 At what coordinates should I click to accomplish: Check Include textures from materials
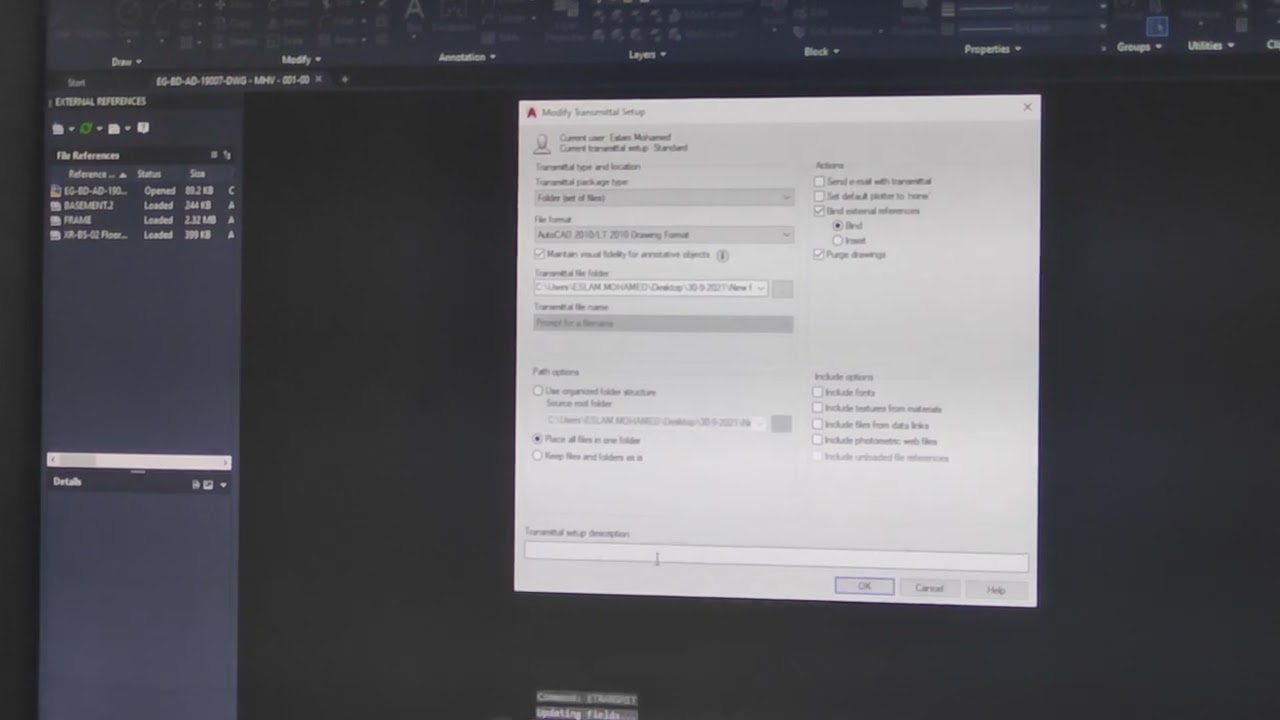tap(818, 409)
